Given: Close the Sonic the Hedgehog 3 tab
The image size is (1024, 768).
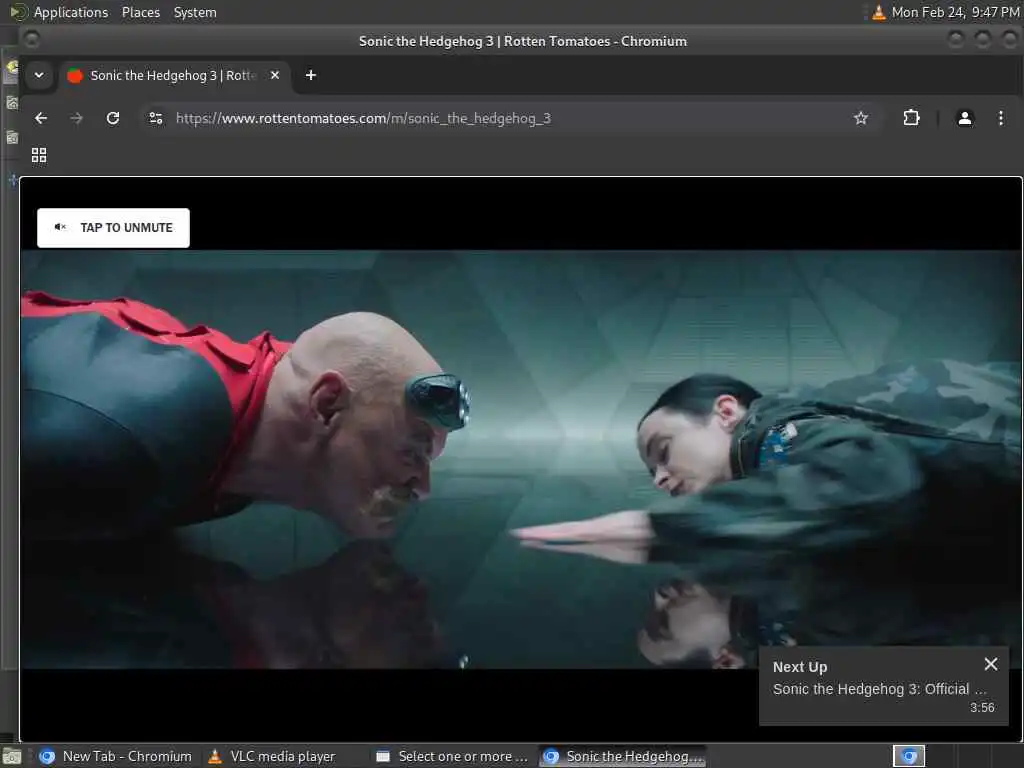Looking at the screenshot, I should [x=275, y=75].
